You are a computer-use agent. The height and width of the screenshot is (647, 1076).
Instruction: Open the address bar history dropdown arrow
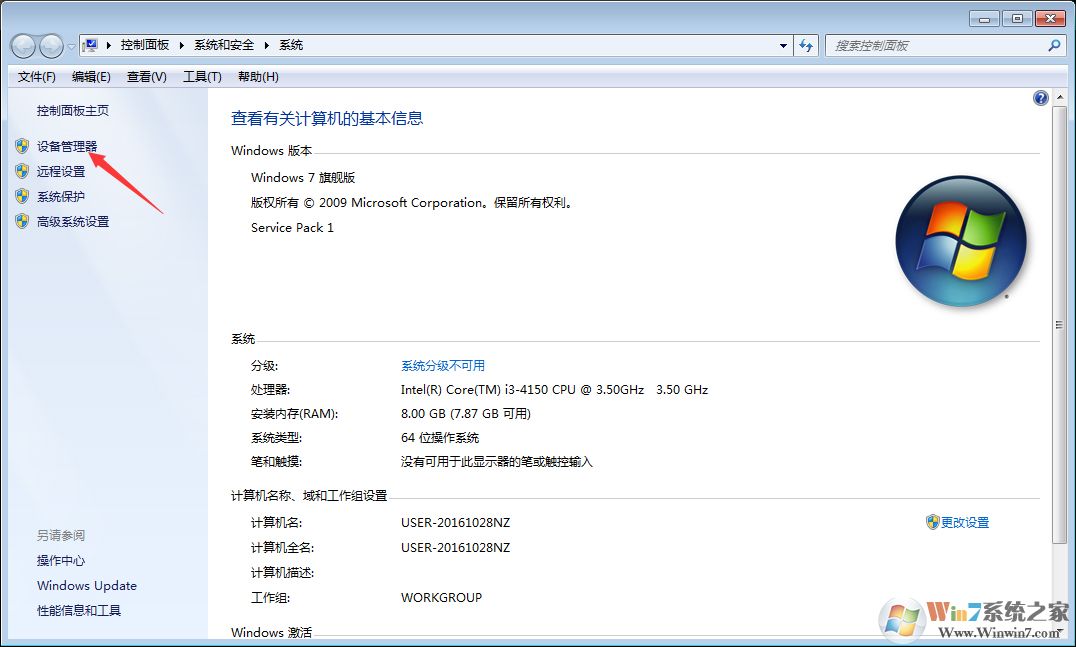[783, 45]
